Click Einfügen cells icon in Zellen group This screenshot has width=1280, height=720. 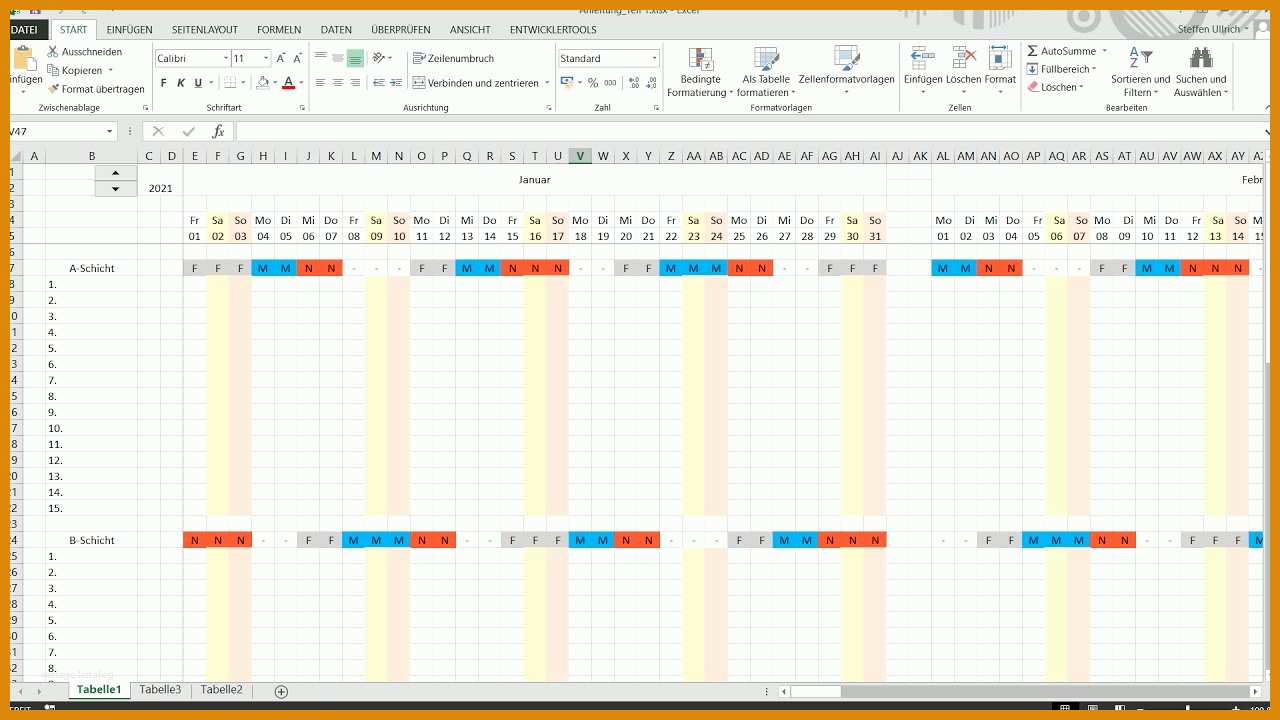922,59
